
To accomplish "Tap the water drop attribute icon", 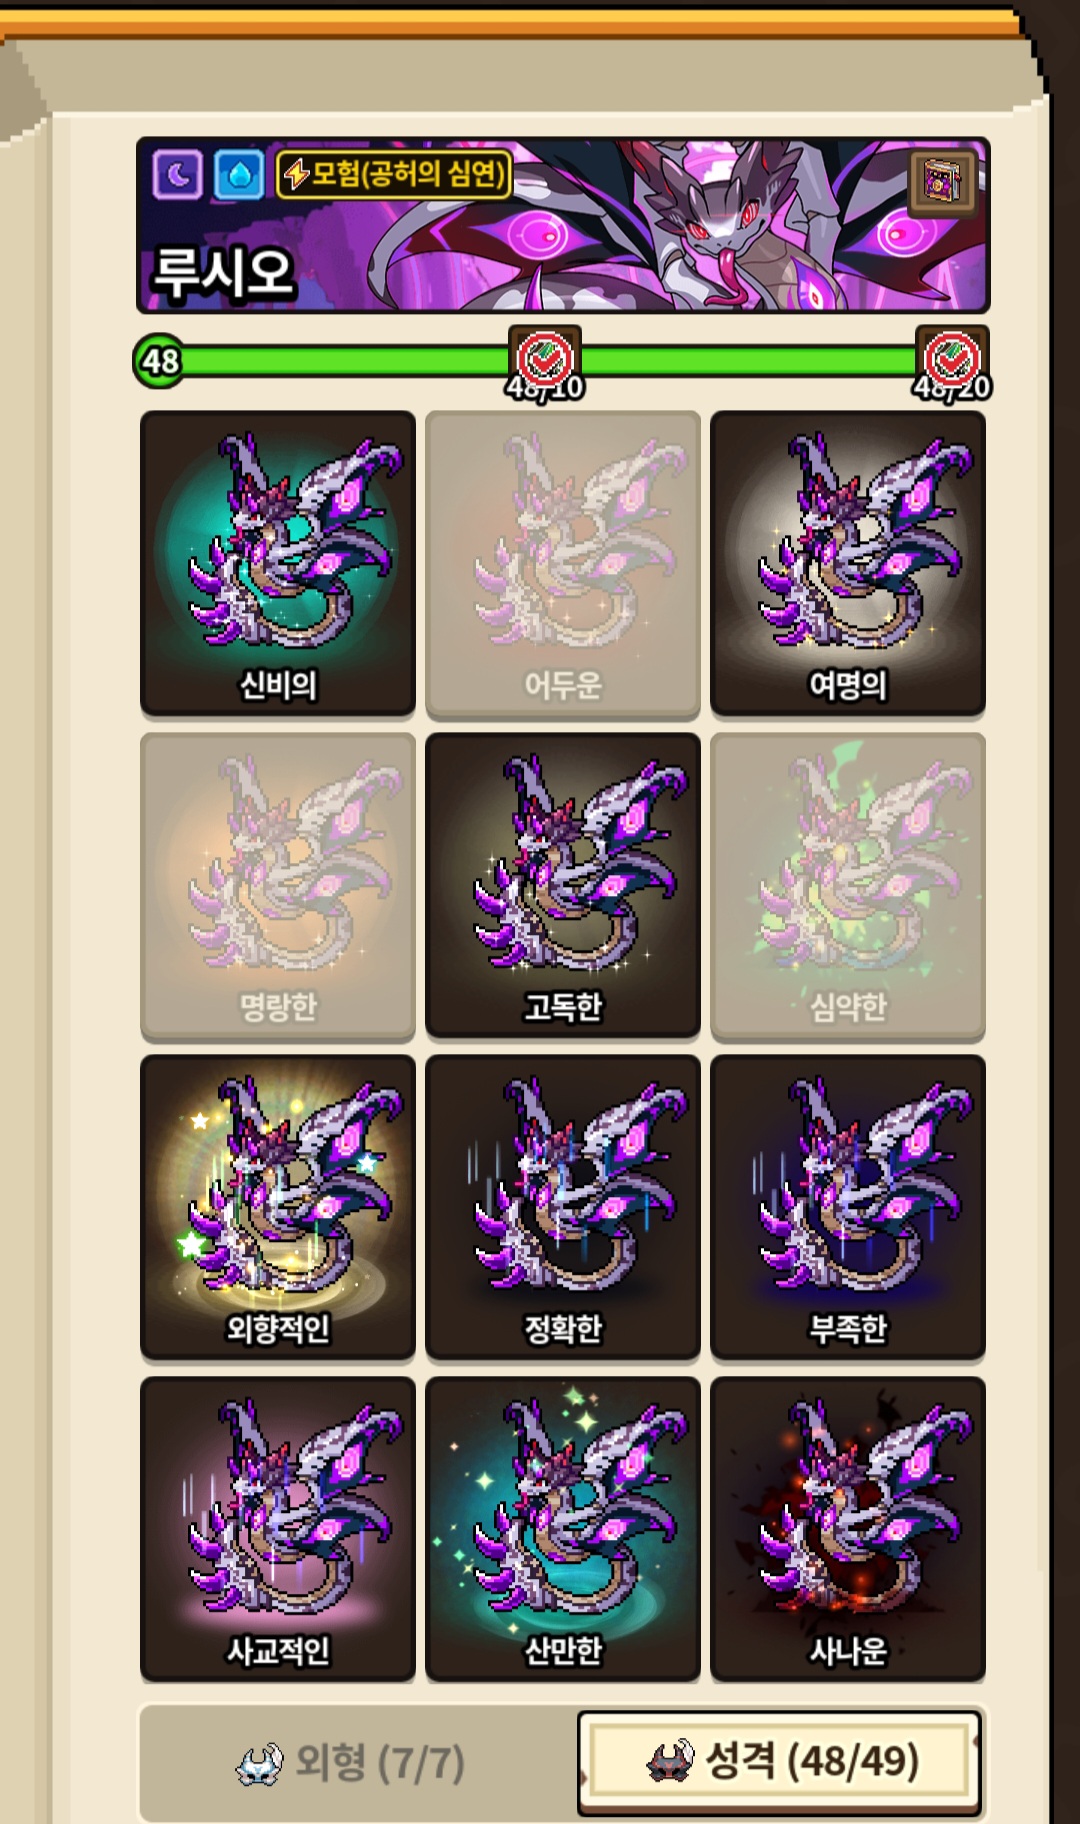I will (239, 175).
